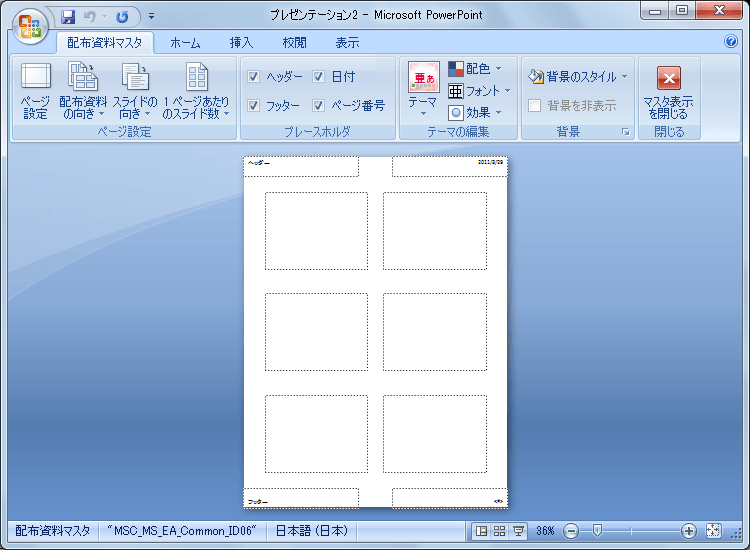
Task: Switch to 表示 tab
Action: coord(347,43)
